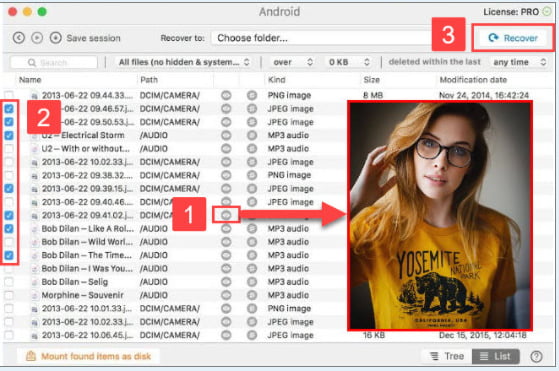Uncheck Bob Dilan – Like A Rol checkbox
The height and width of the screenshot is (371, 559).
coord(9,228)
